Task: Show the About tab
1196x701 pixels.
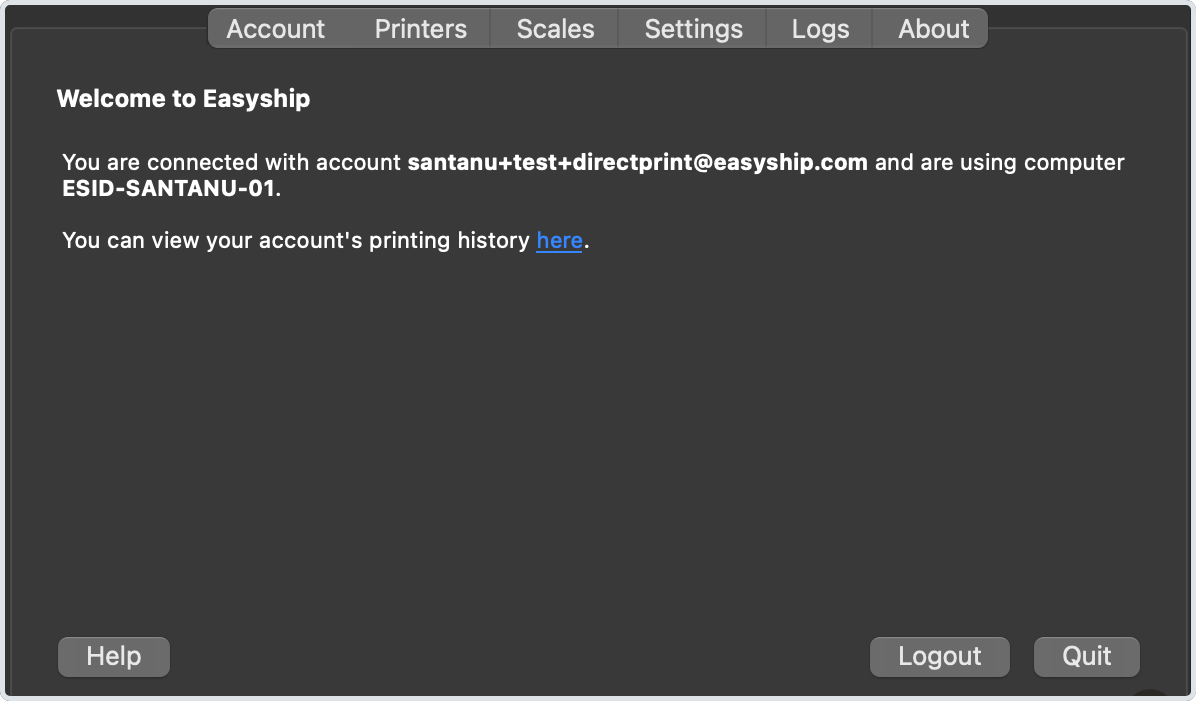Action: pyautogui.click(x=932, y=29)
